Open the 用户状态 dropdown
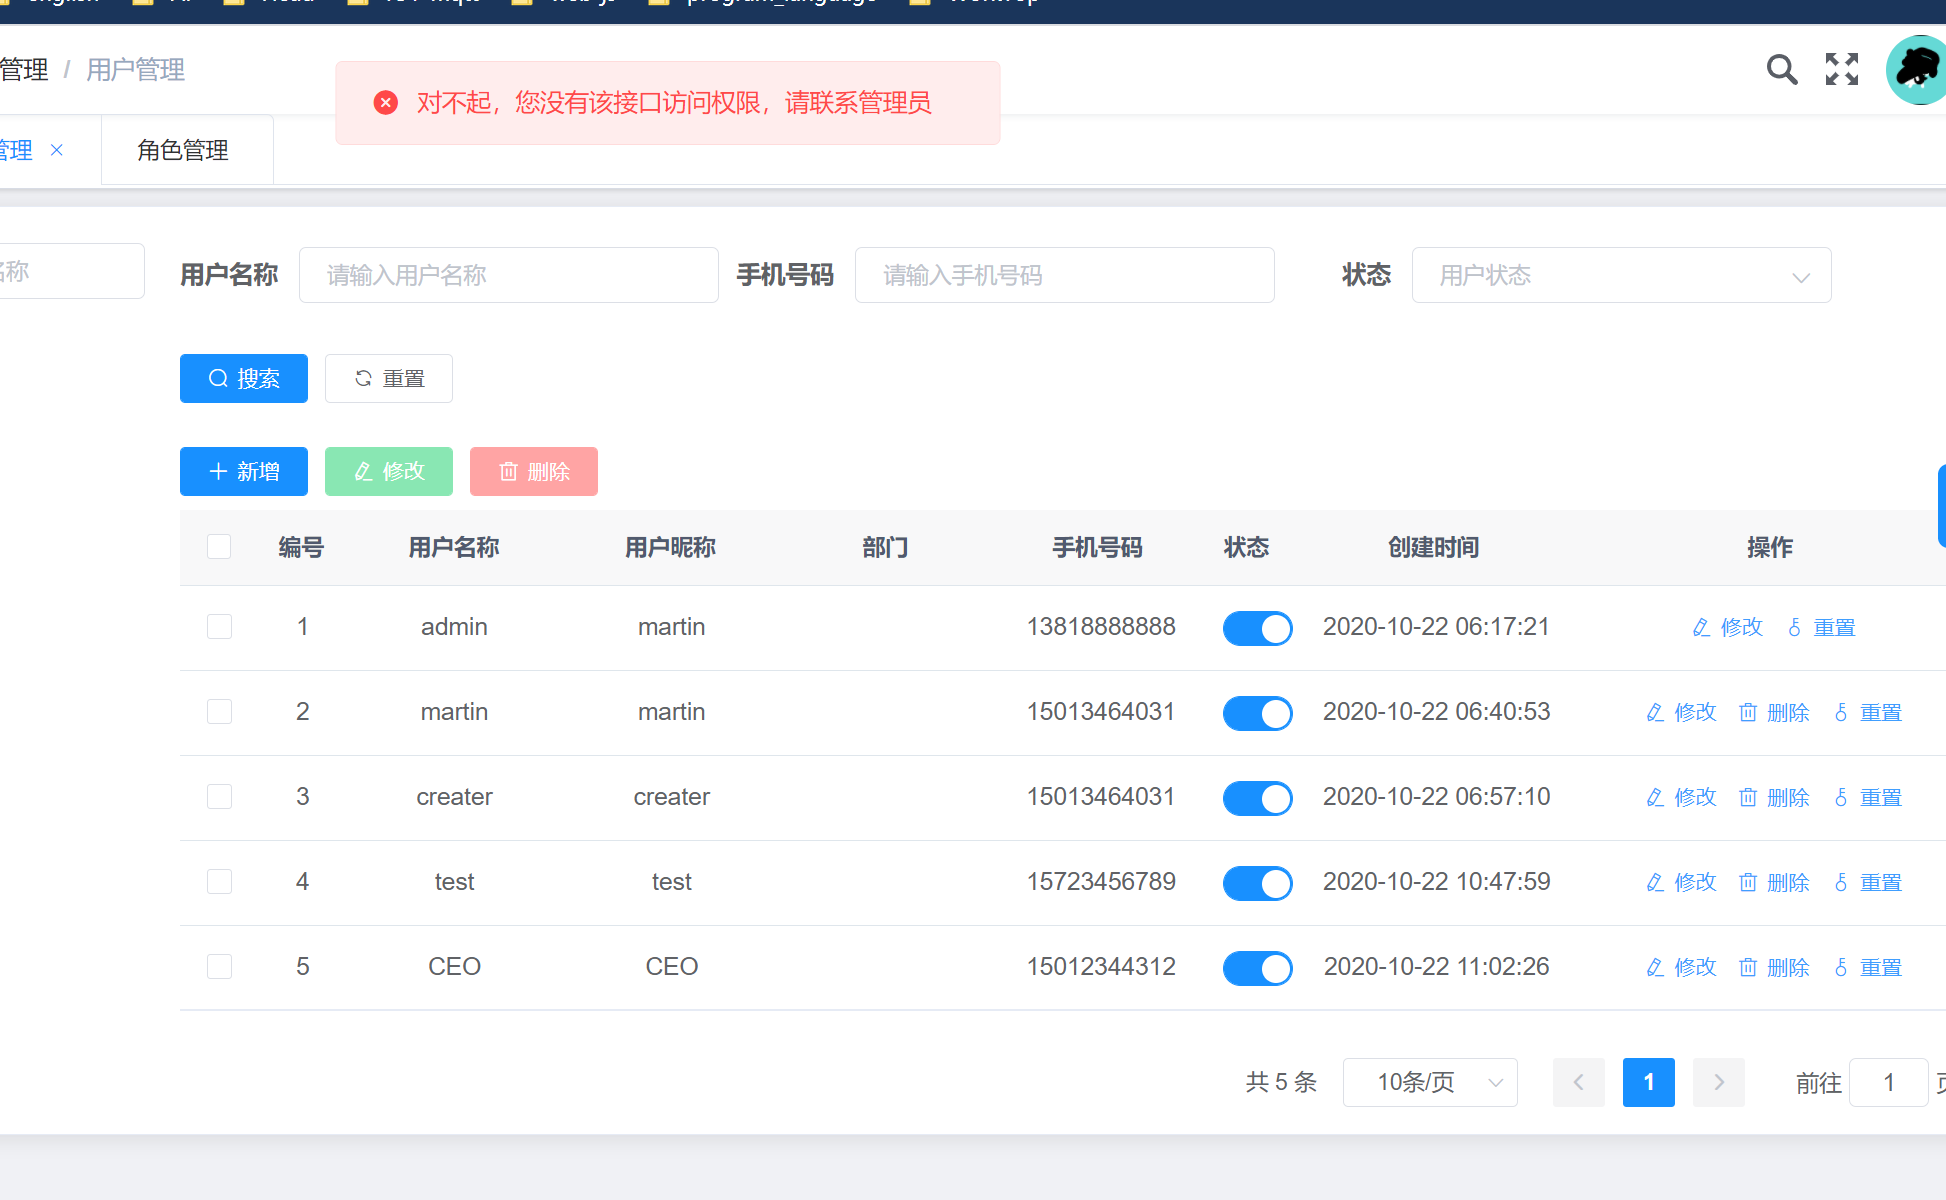 pyautogui.click(x=1621, y=275)
